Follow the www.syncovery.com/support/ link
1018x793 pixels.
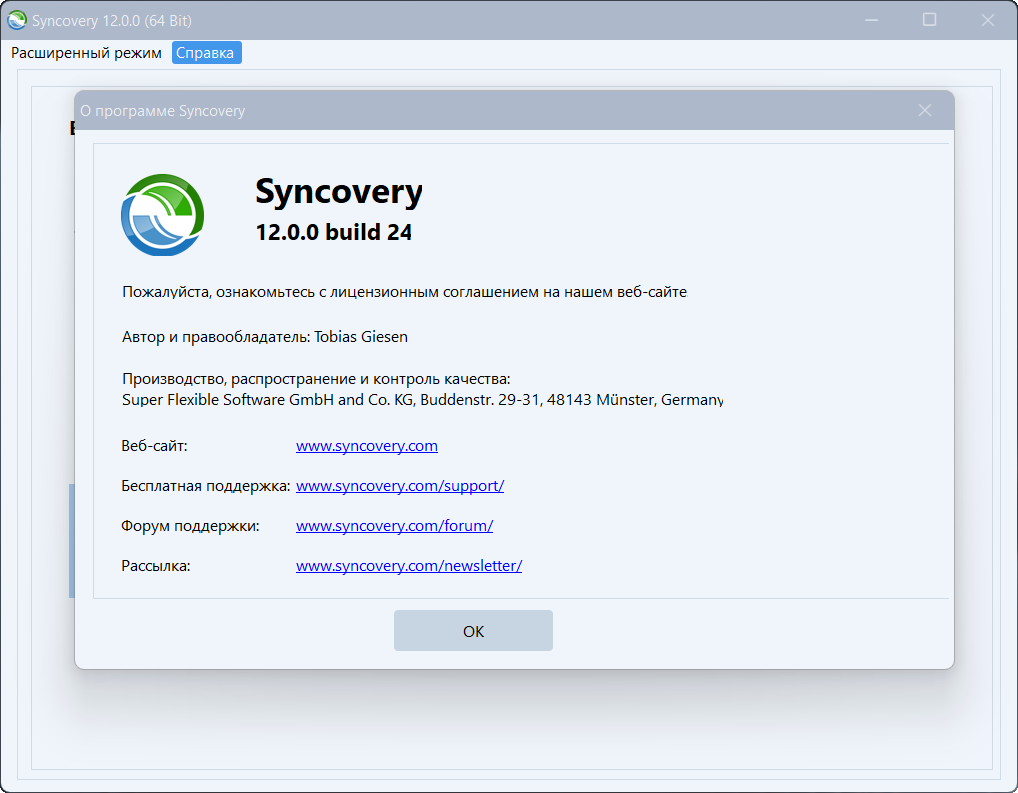[x=400, y=486]
